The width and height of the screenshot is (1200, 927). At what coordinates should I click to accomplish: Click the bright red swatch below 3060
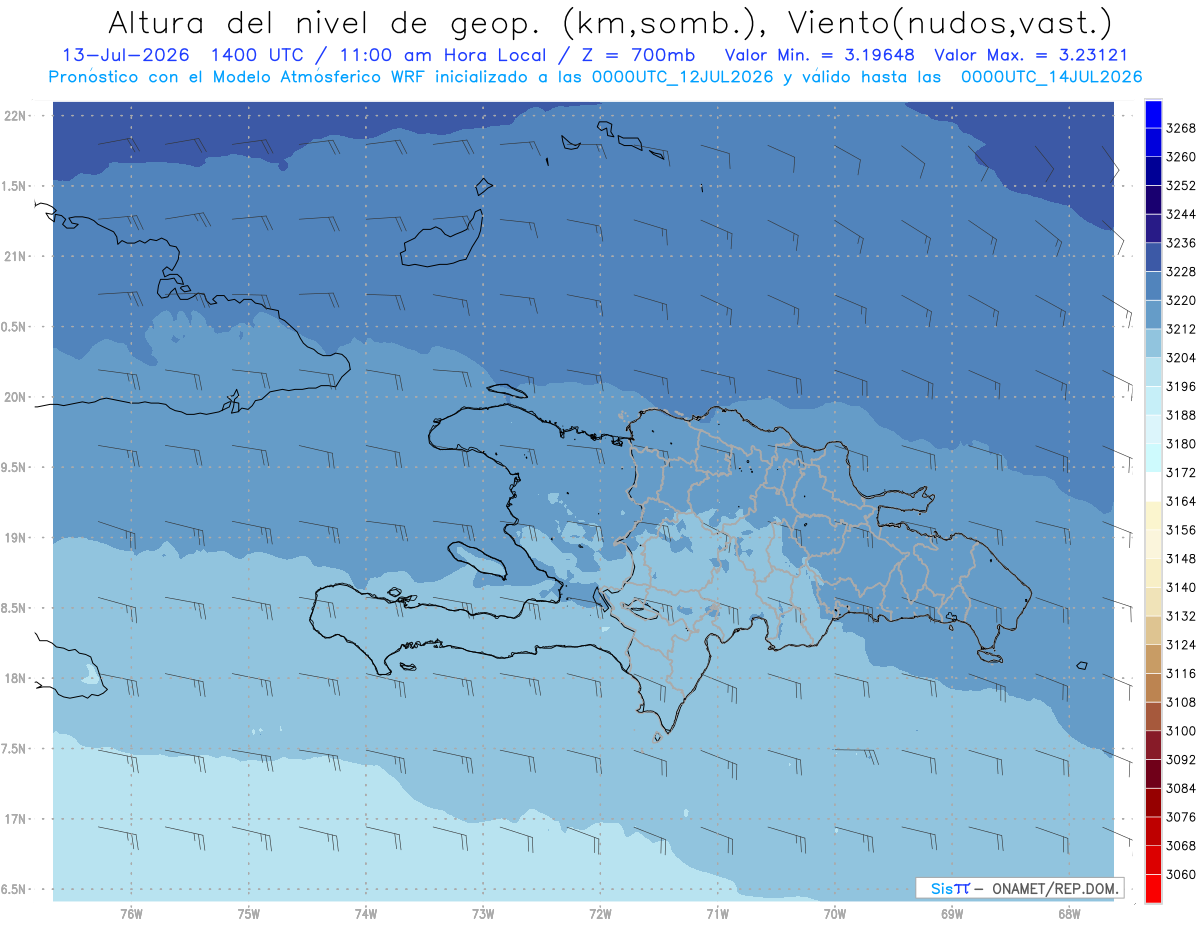tap(1153, 888)
